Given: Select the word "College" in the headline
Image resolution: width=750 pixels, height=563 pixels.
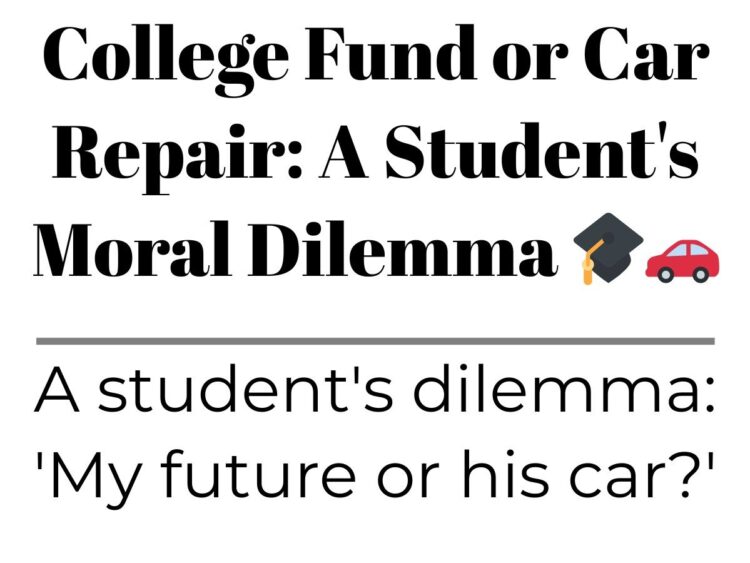Looking at the screenshot, I should (166, 60).
